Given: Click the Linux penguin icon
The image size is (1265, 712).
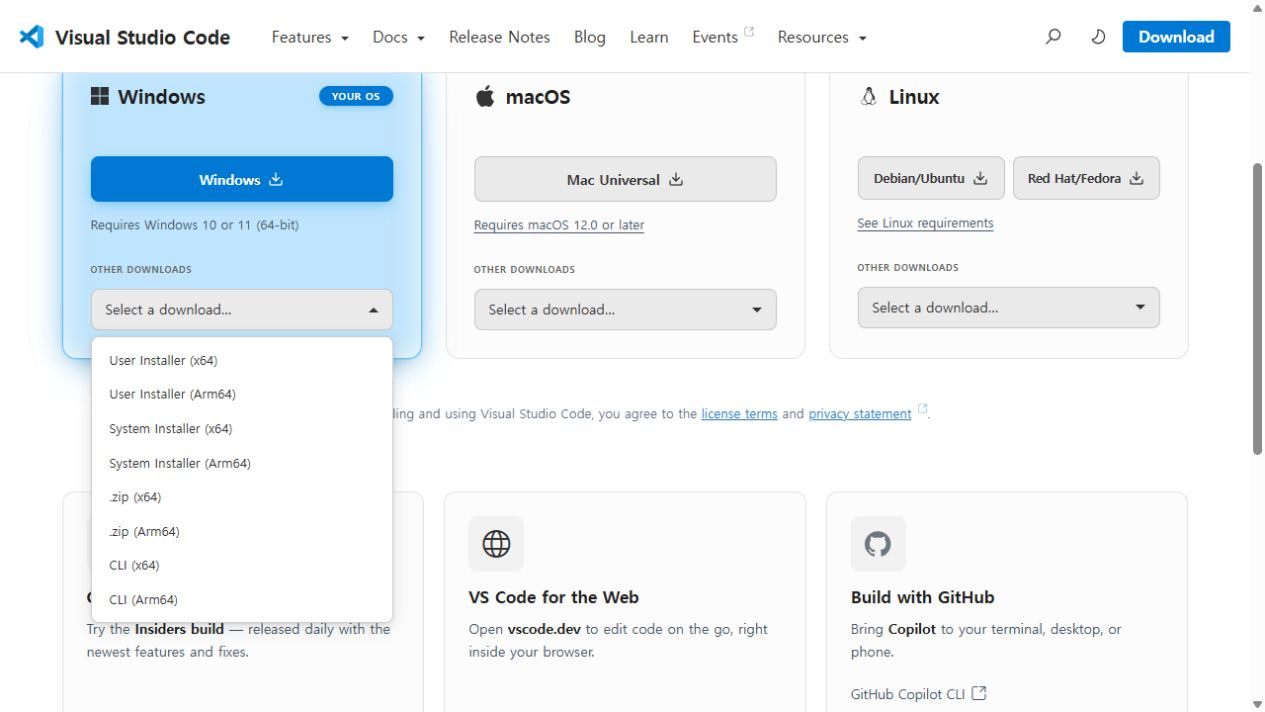Looking at the screenshot, I should pos(868,96).
